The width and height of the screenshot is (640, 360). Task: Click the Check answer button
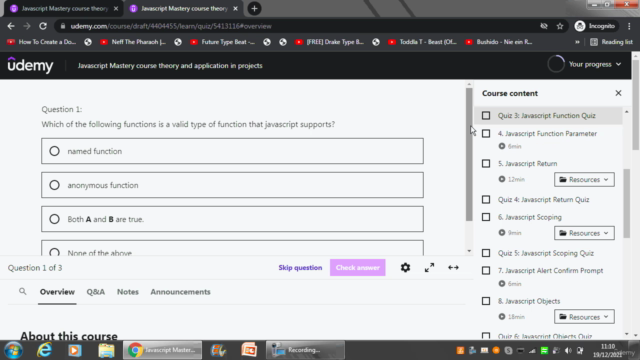(x=358, y=268)
